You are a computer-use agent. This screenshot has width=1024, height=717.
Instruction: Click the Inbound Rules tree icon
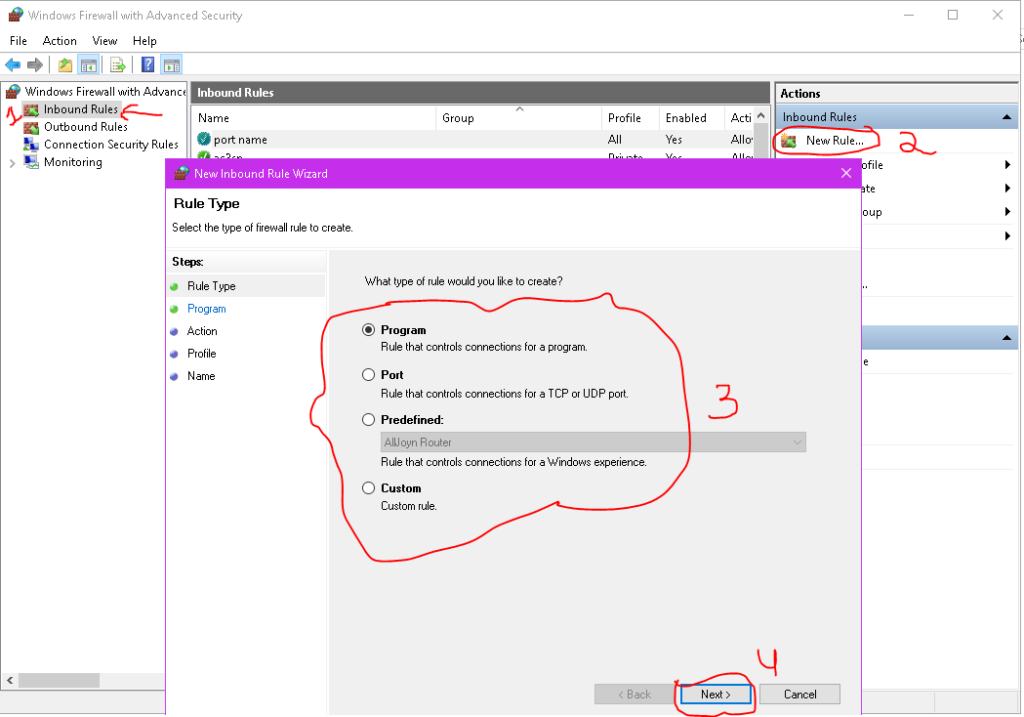tap(31, 109)
